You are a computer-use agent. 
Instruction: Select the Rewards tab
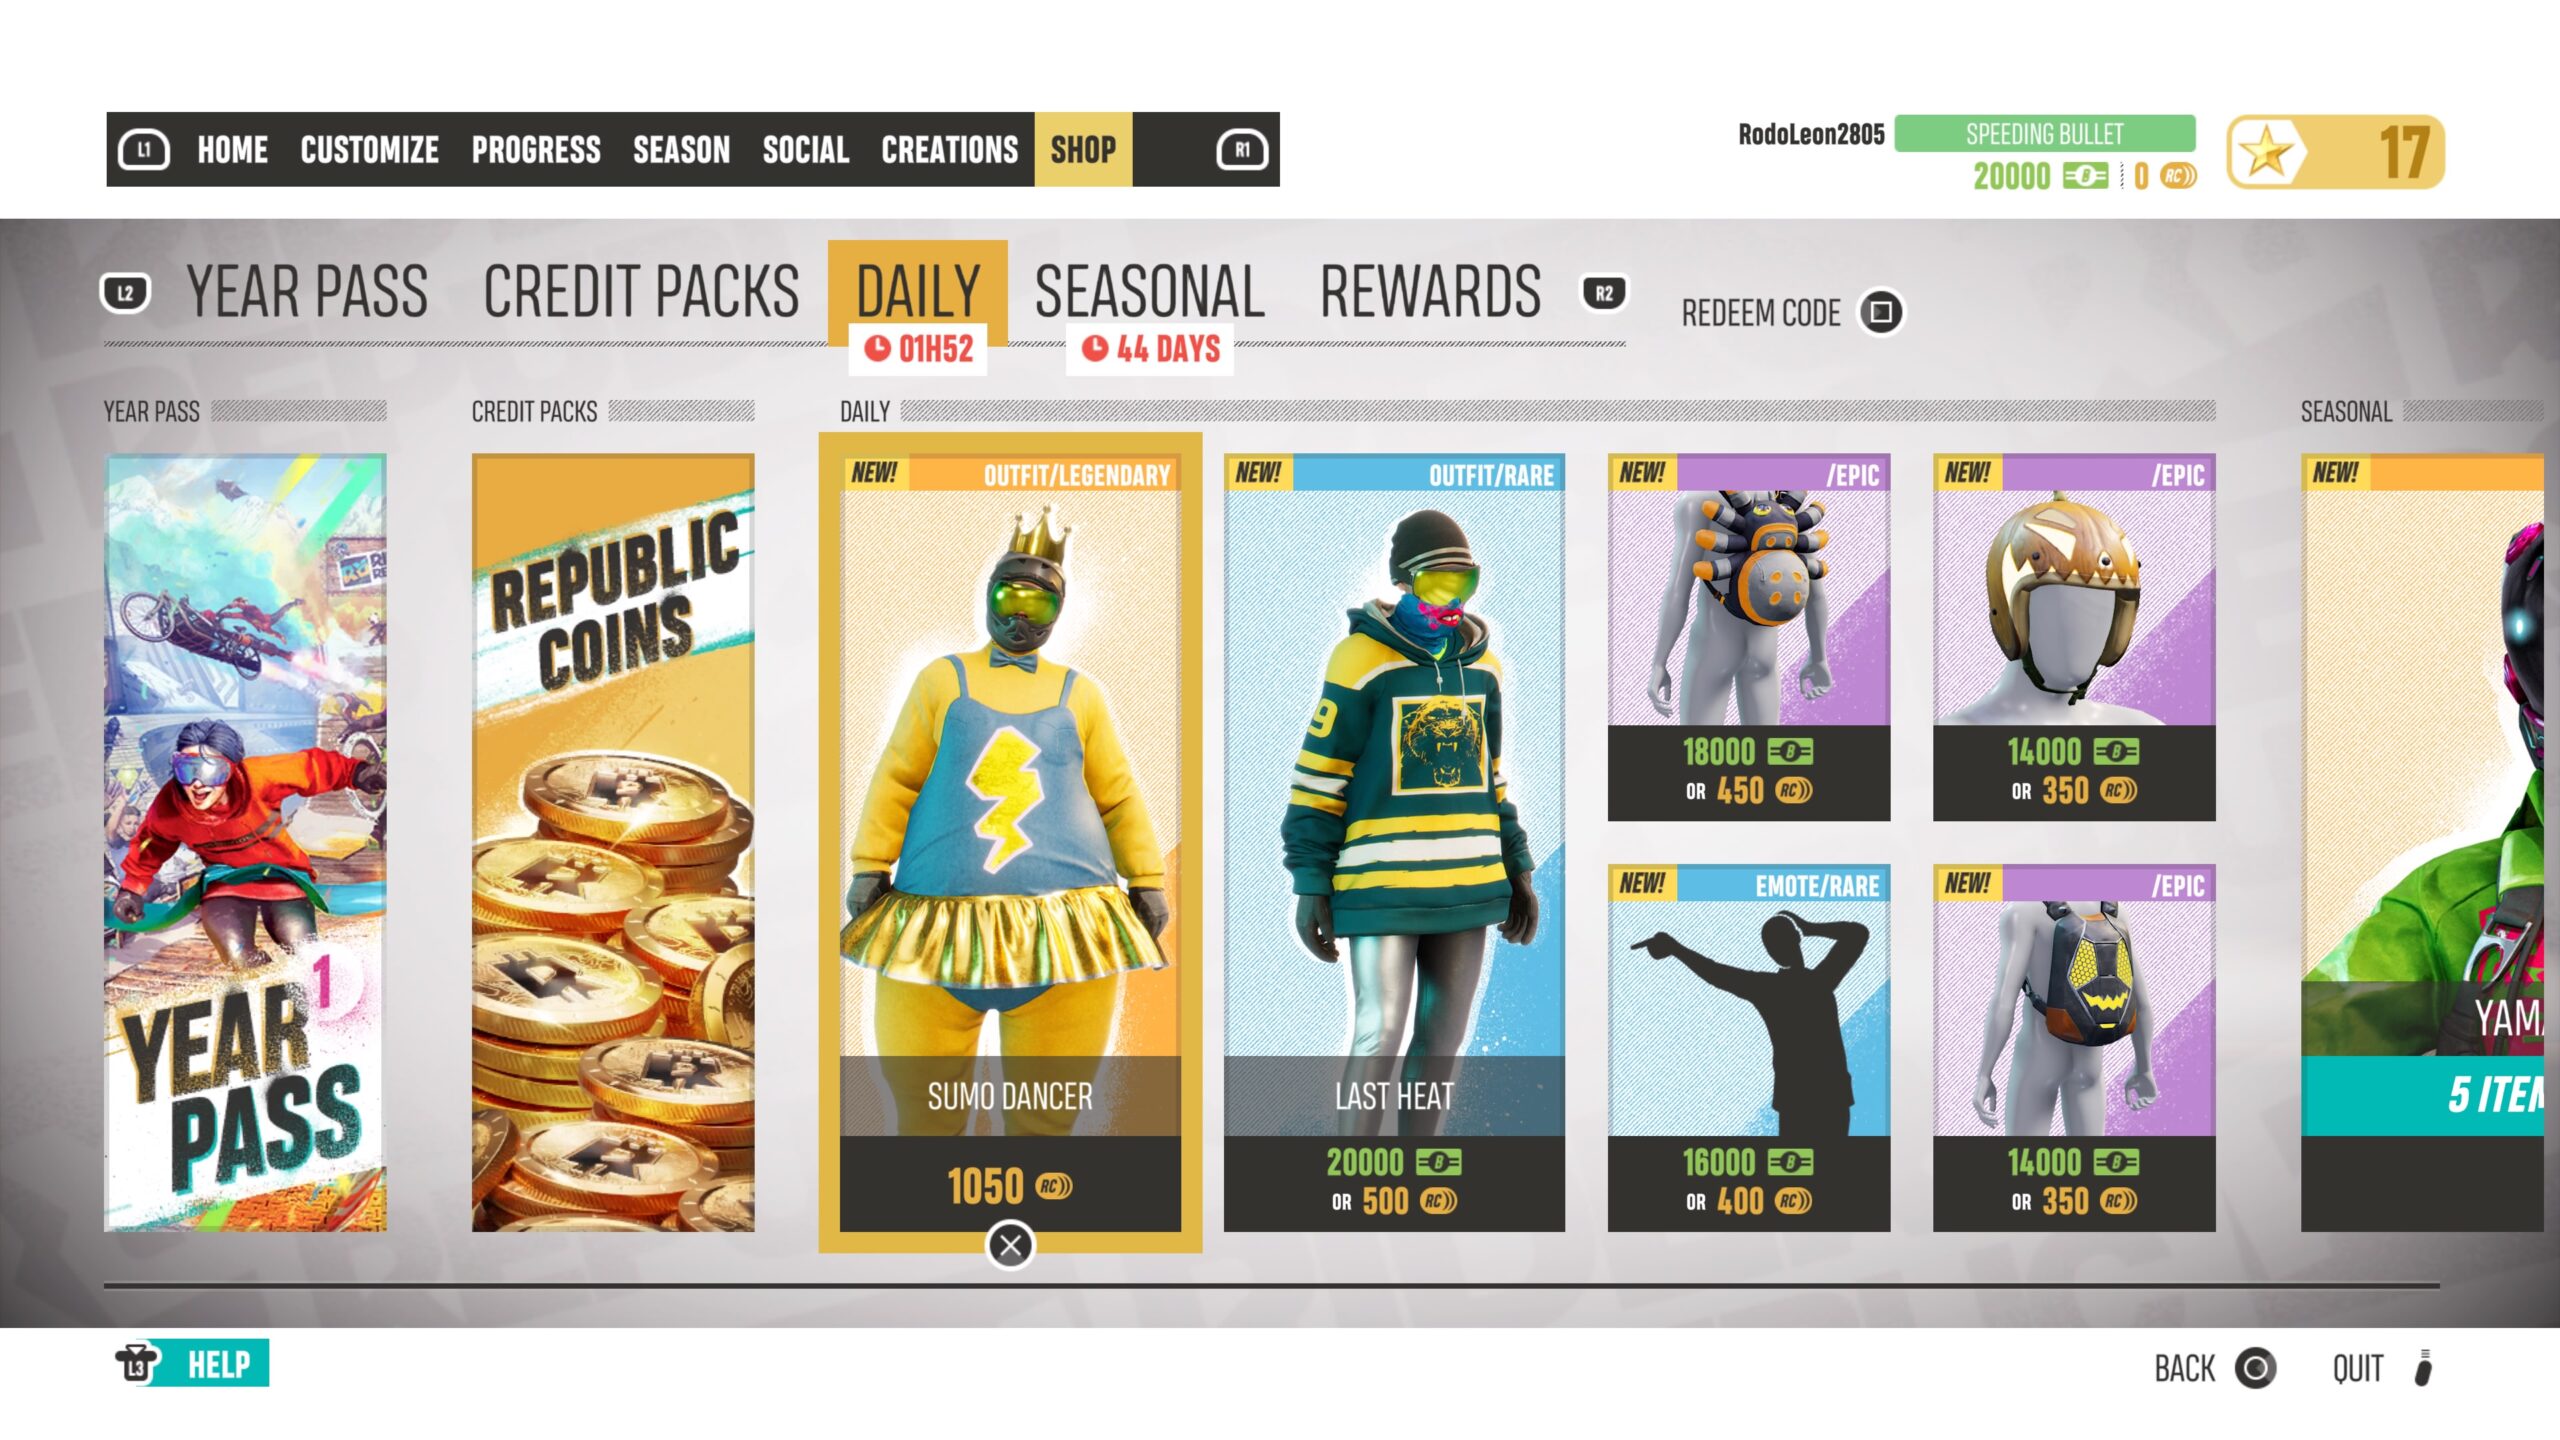[x=1430, y=292]
